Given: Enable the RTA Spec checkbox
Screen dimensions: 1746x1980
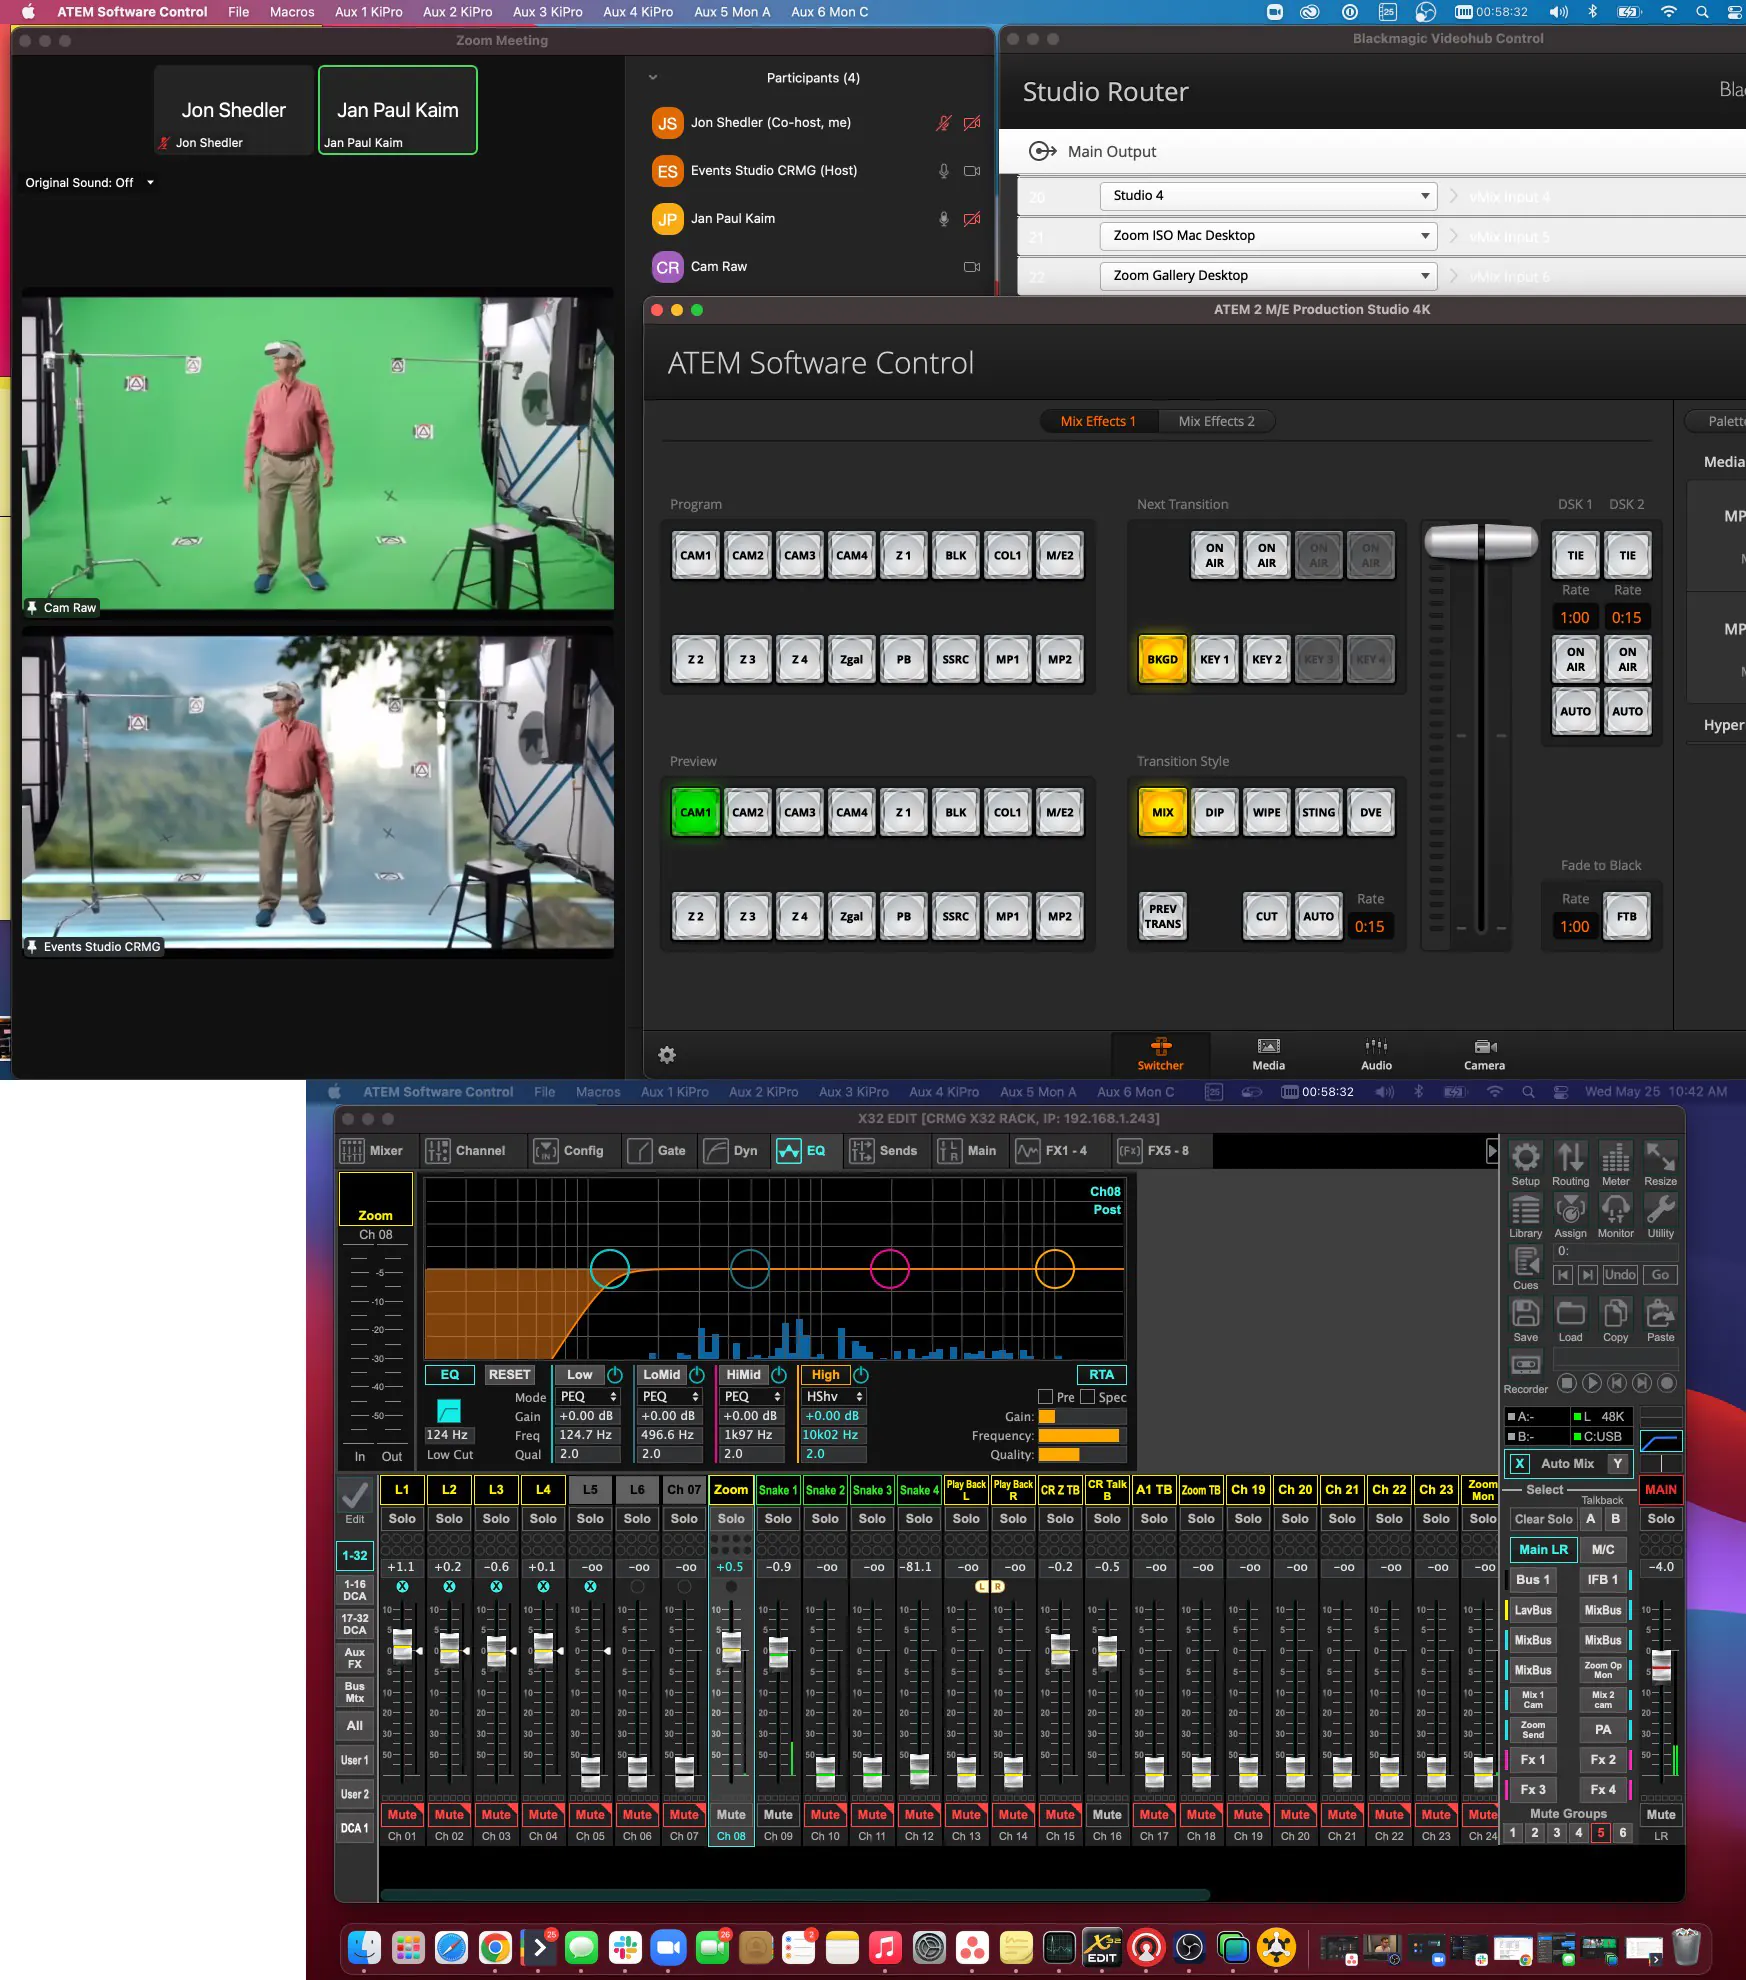Looking at the screenshot, I should click(1087, 1397).
